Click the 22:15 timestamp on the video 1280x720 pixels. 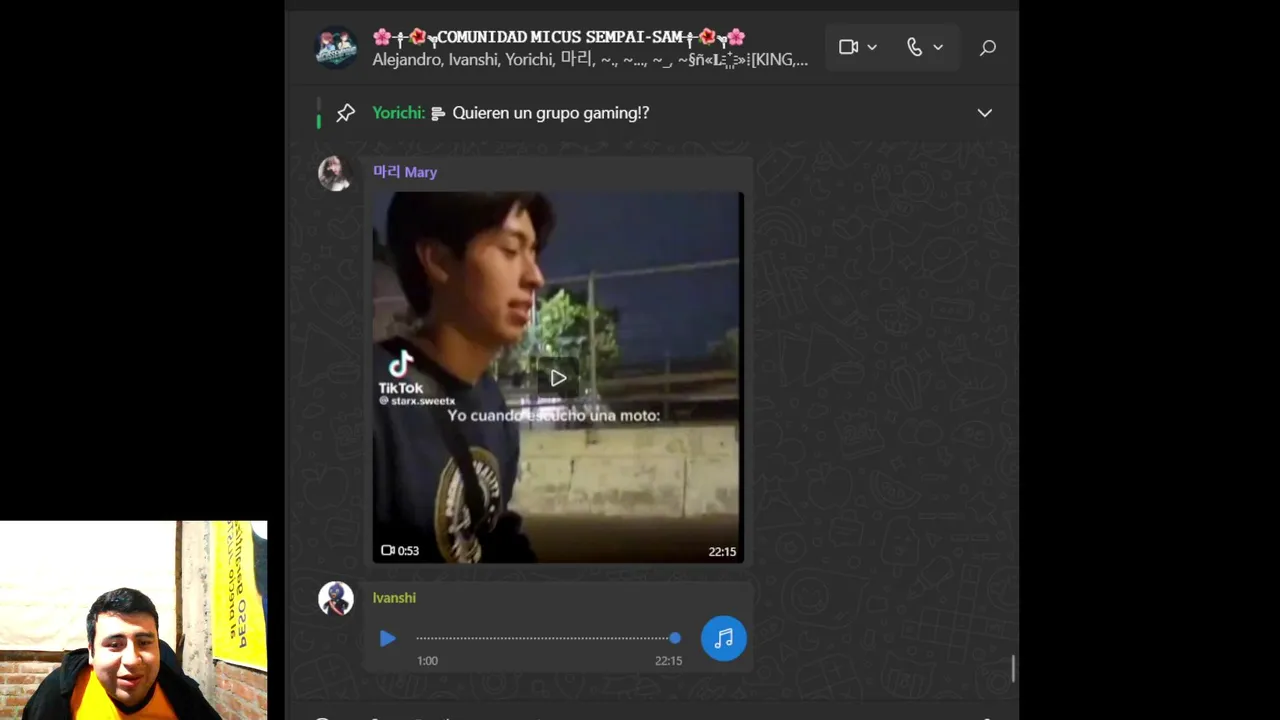[x=722, y=552]
